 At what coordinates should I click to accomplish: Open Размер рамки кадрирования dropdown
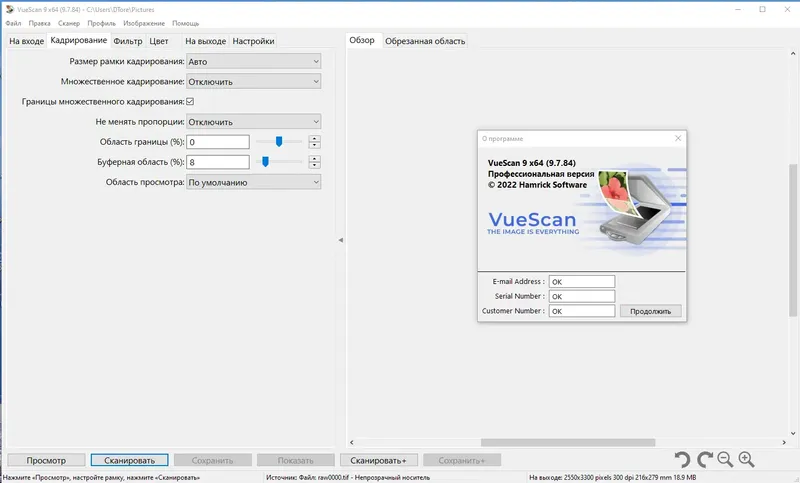(254, 61)
